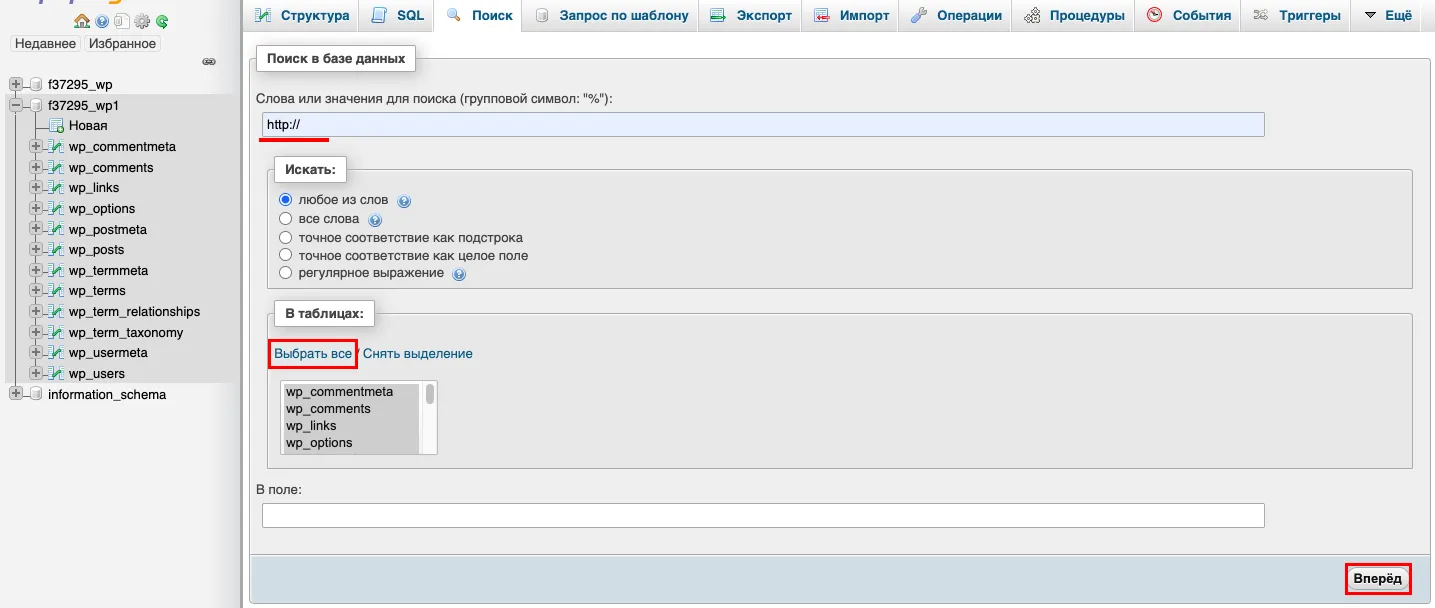The width and height of the screenshot is (1435, 608).
Task: Open the navigation panel settings gear icon
Action: [142, 21]
